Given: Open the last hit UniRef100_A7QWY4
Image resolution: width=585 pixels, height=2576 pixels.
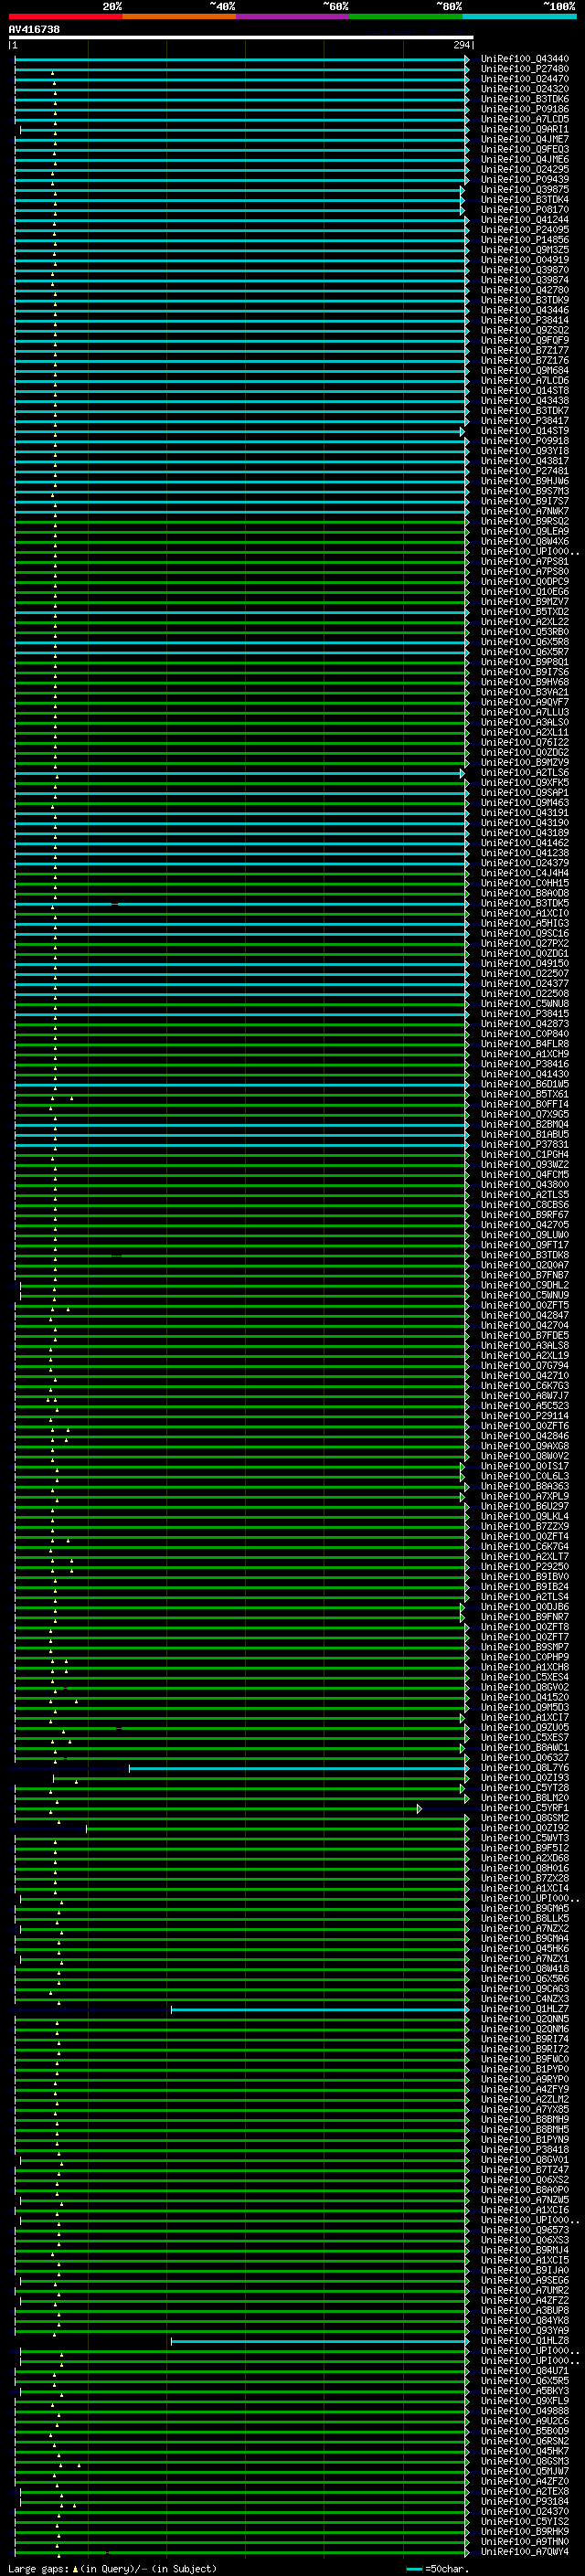Looking at the screenshot, I should [524, 2551].
